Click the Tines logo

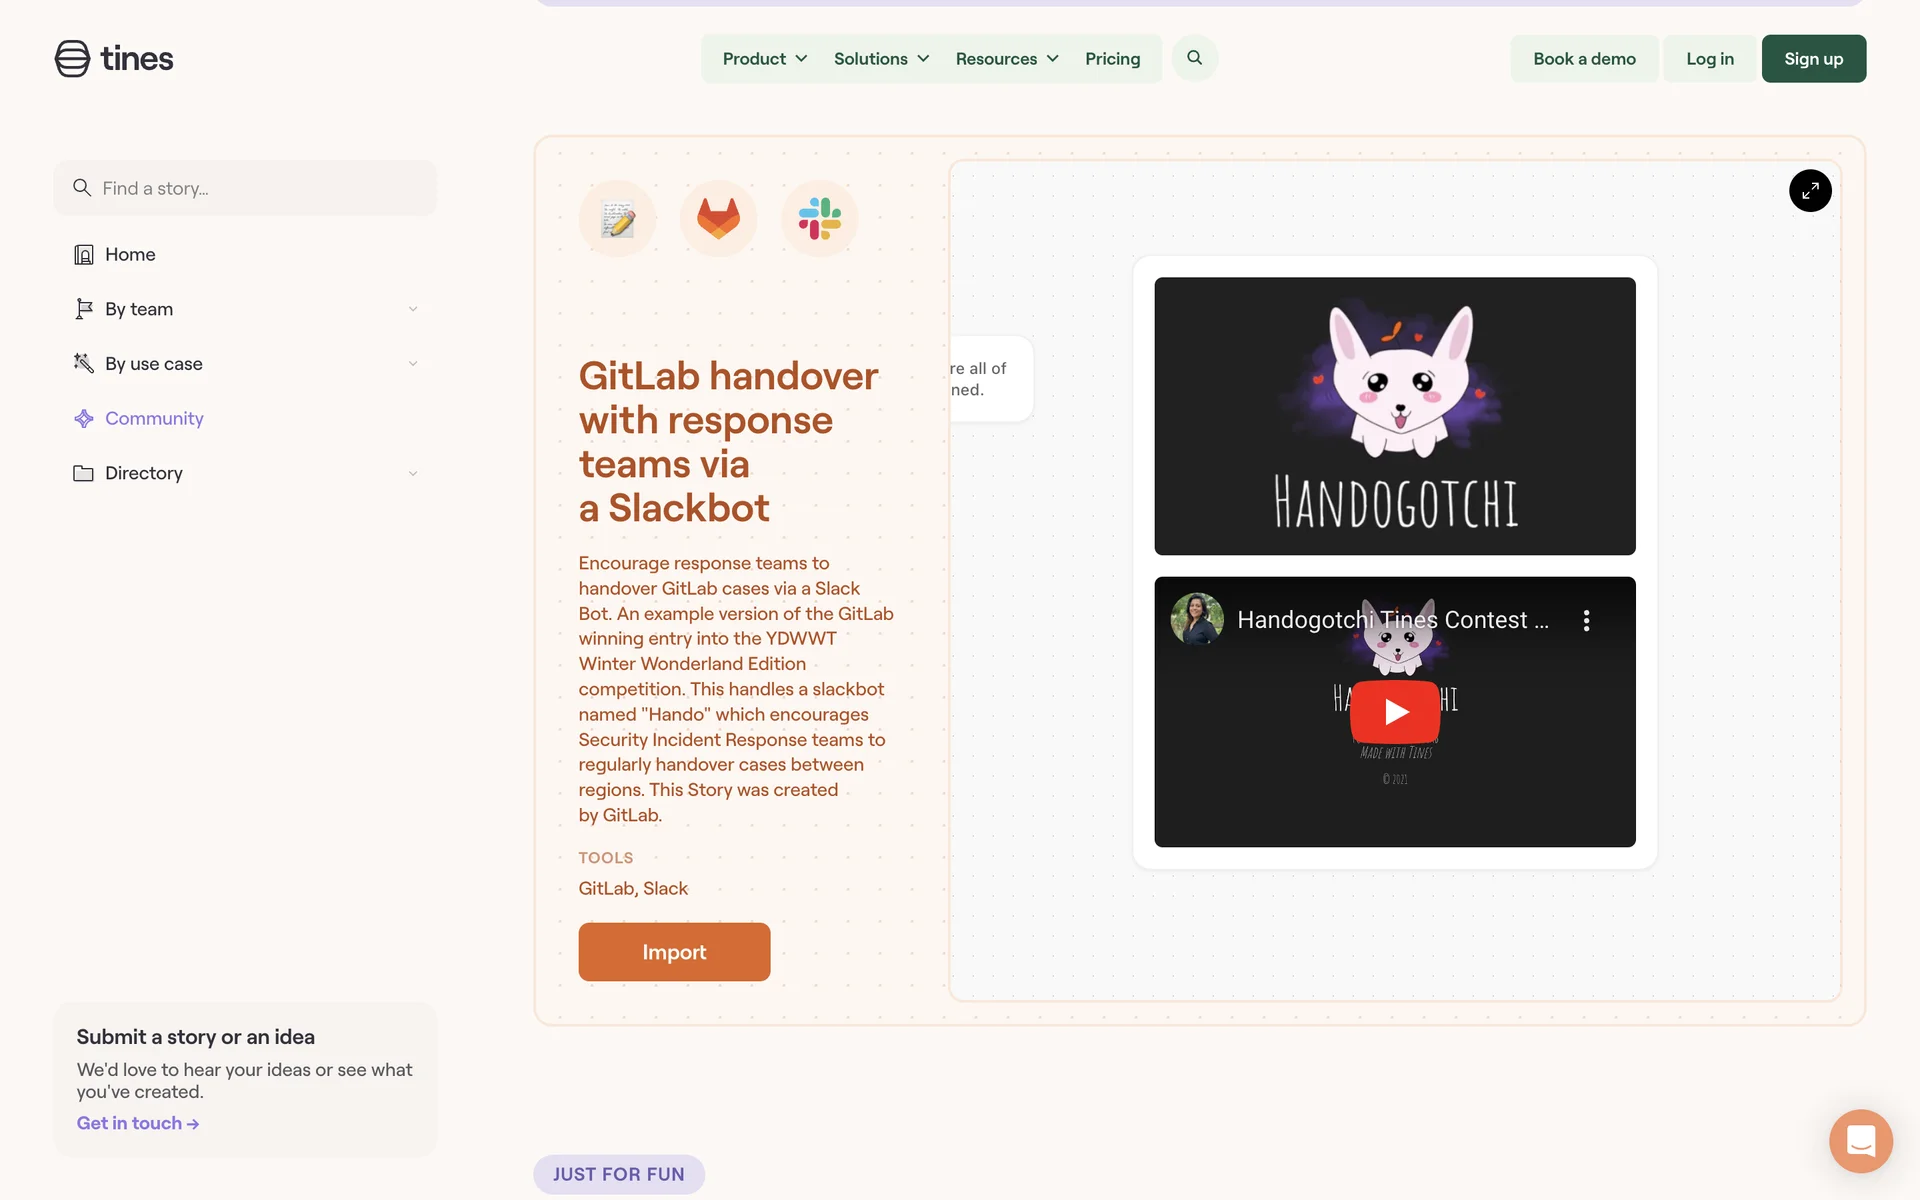click(114, 58)
